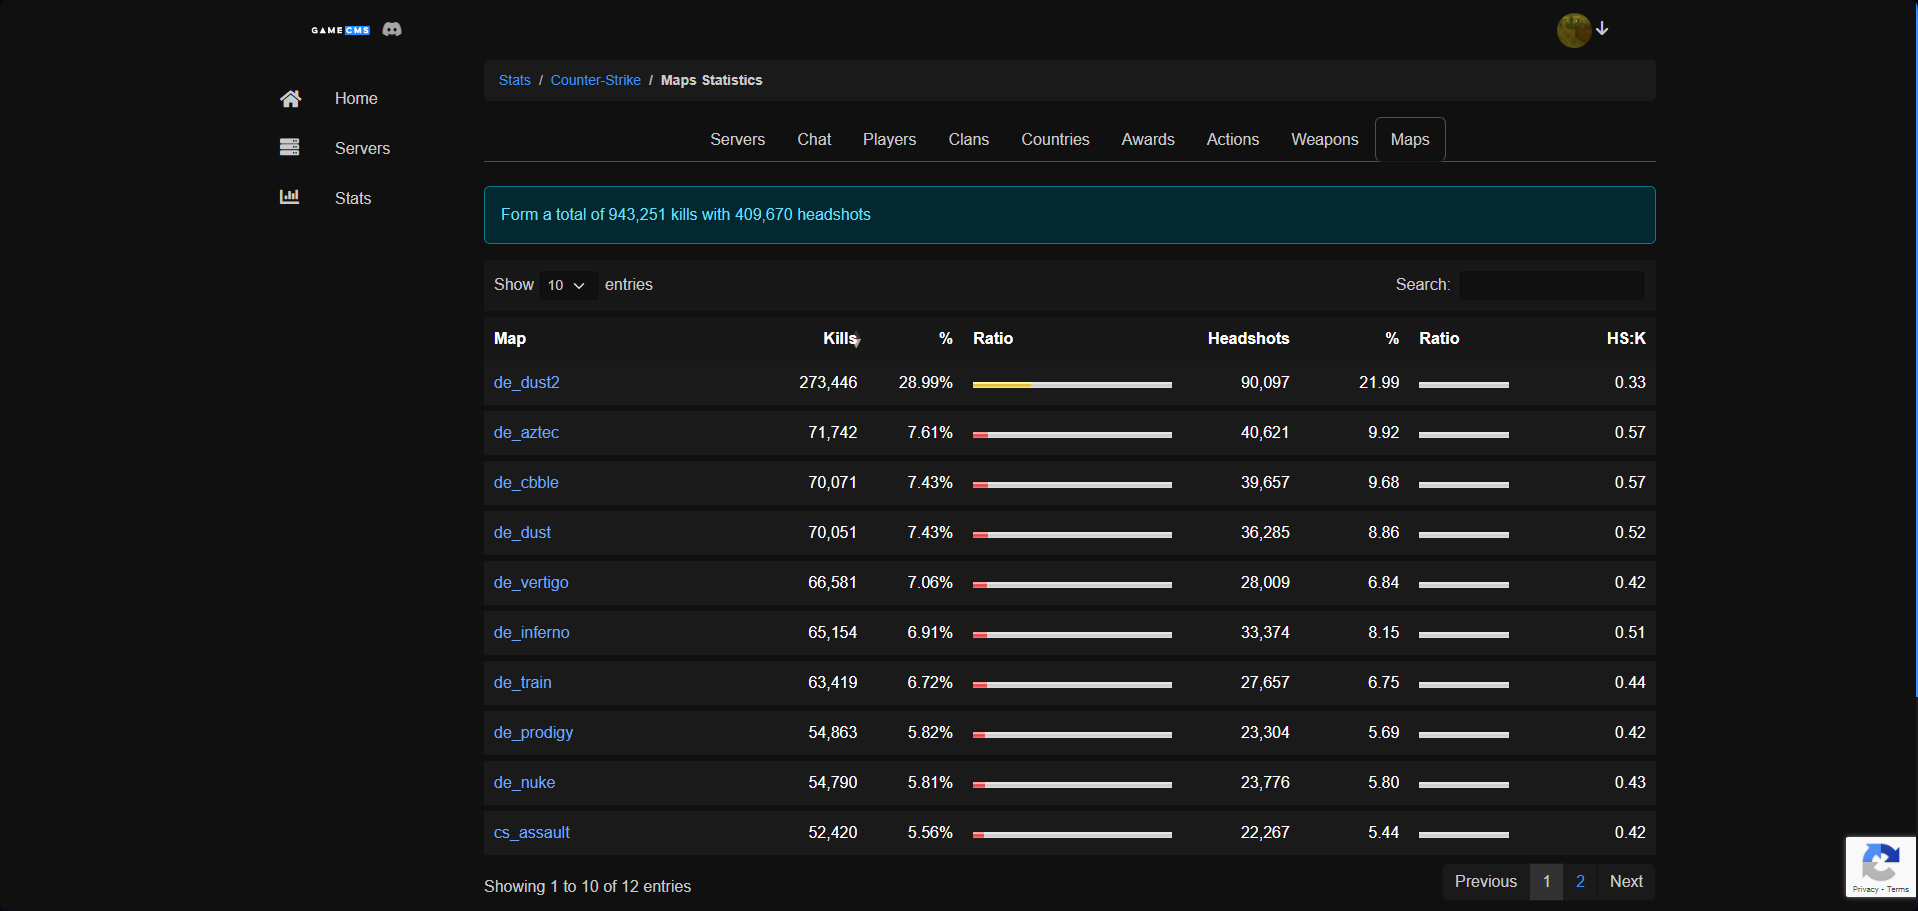Click the Servers stack icon
Viewport: 1918px width, 911px height.
[x=290, y=147]
